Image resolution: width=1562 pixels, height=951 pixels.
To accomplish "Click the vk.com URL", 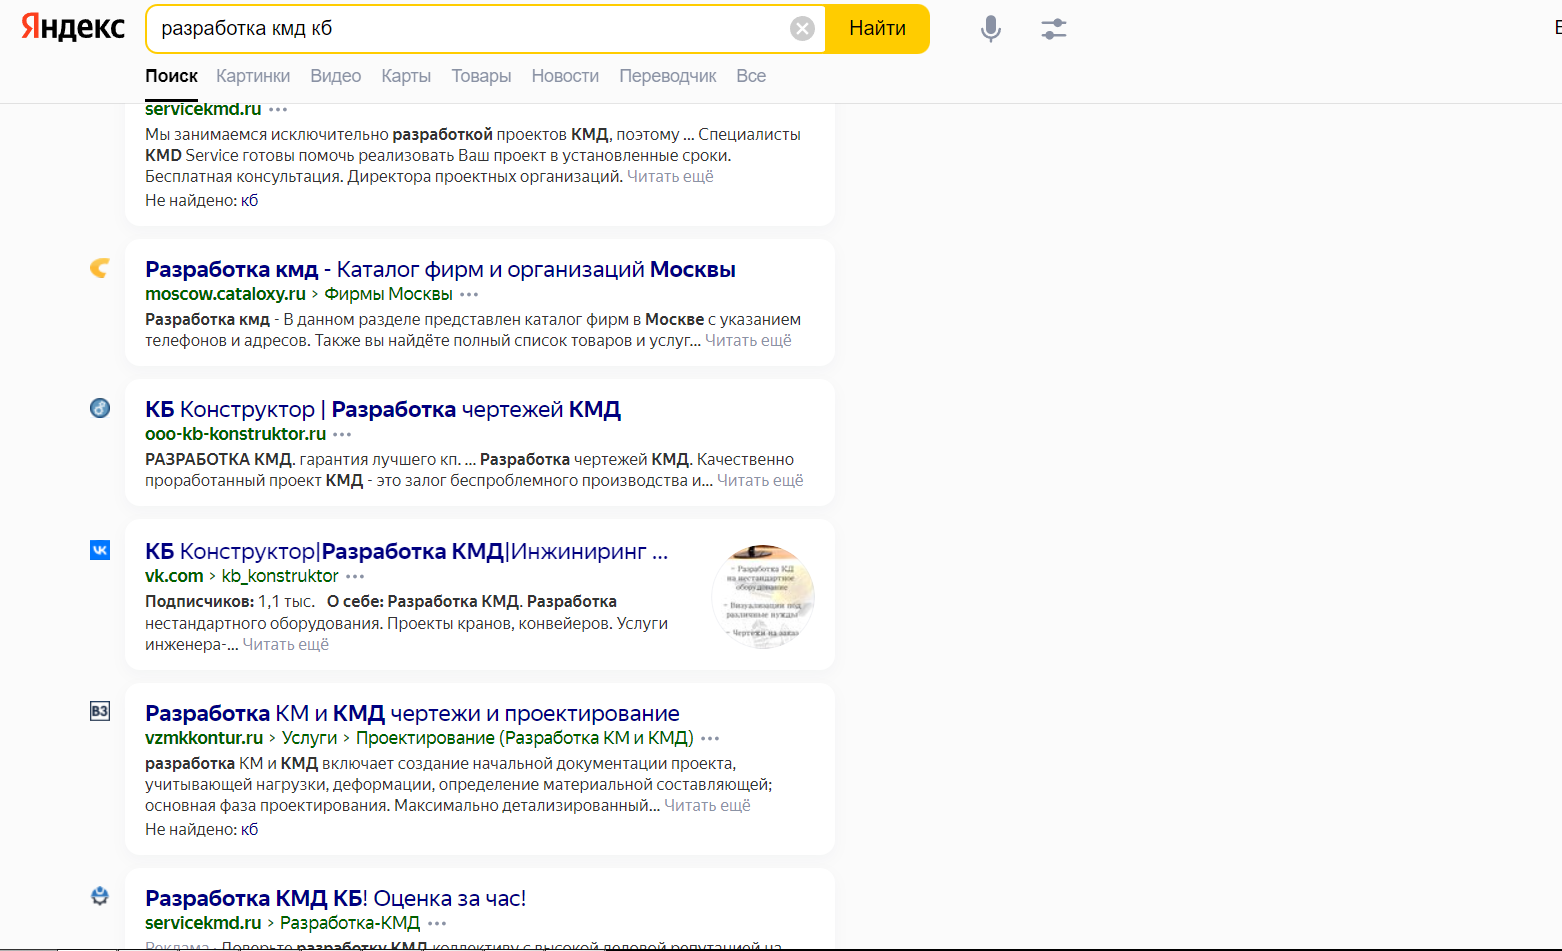I will point(174,576).
